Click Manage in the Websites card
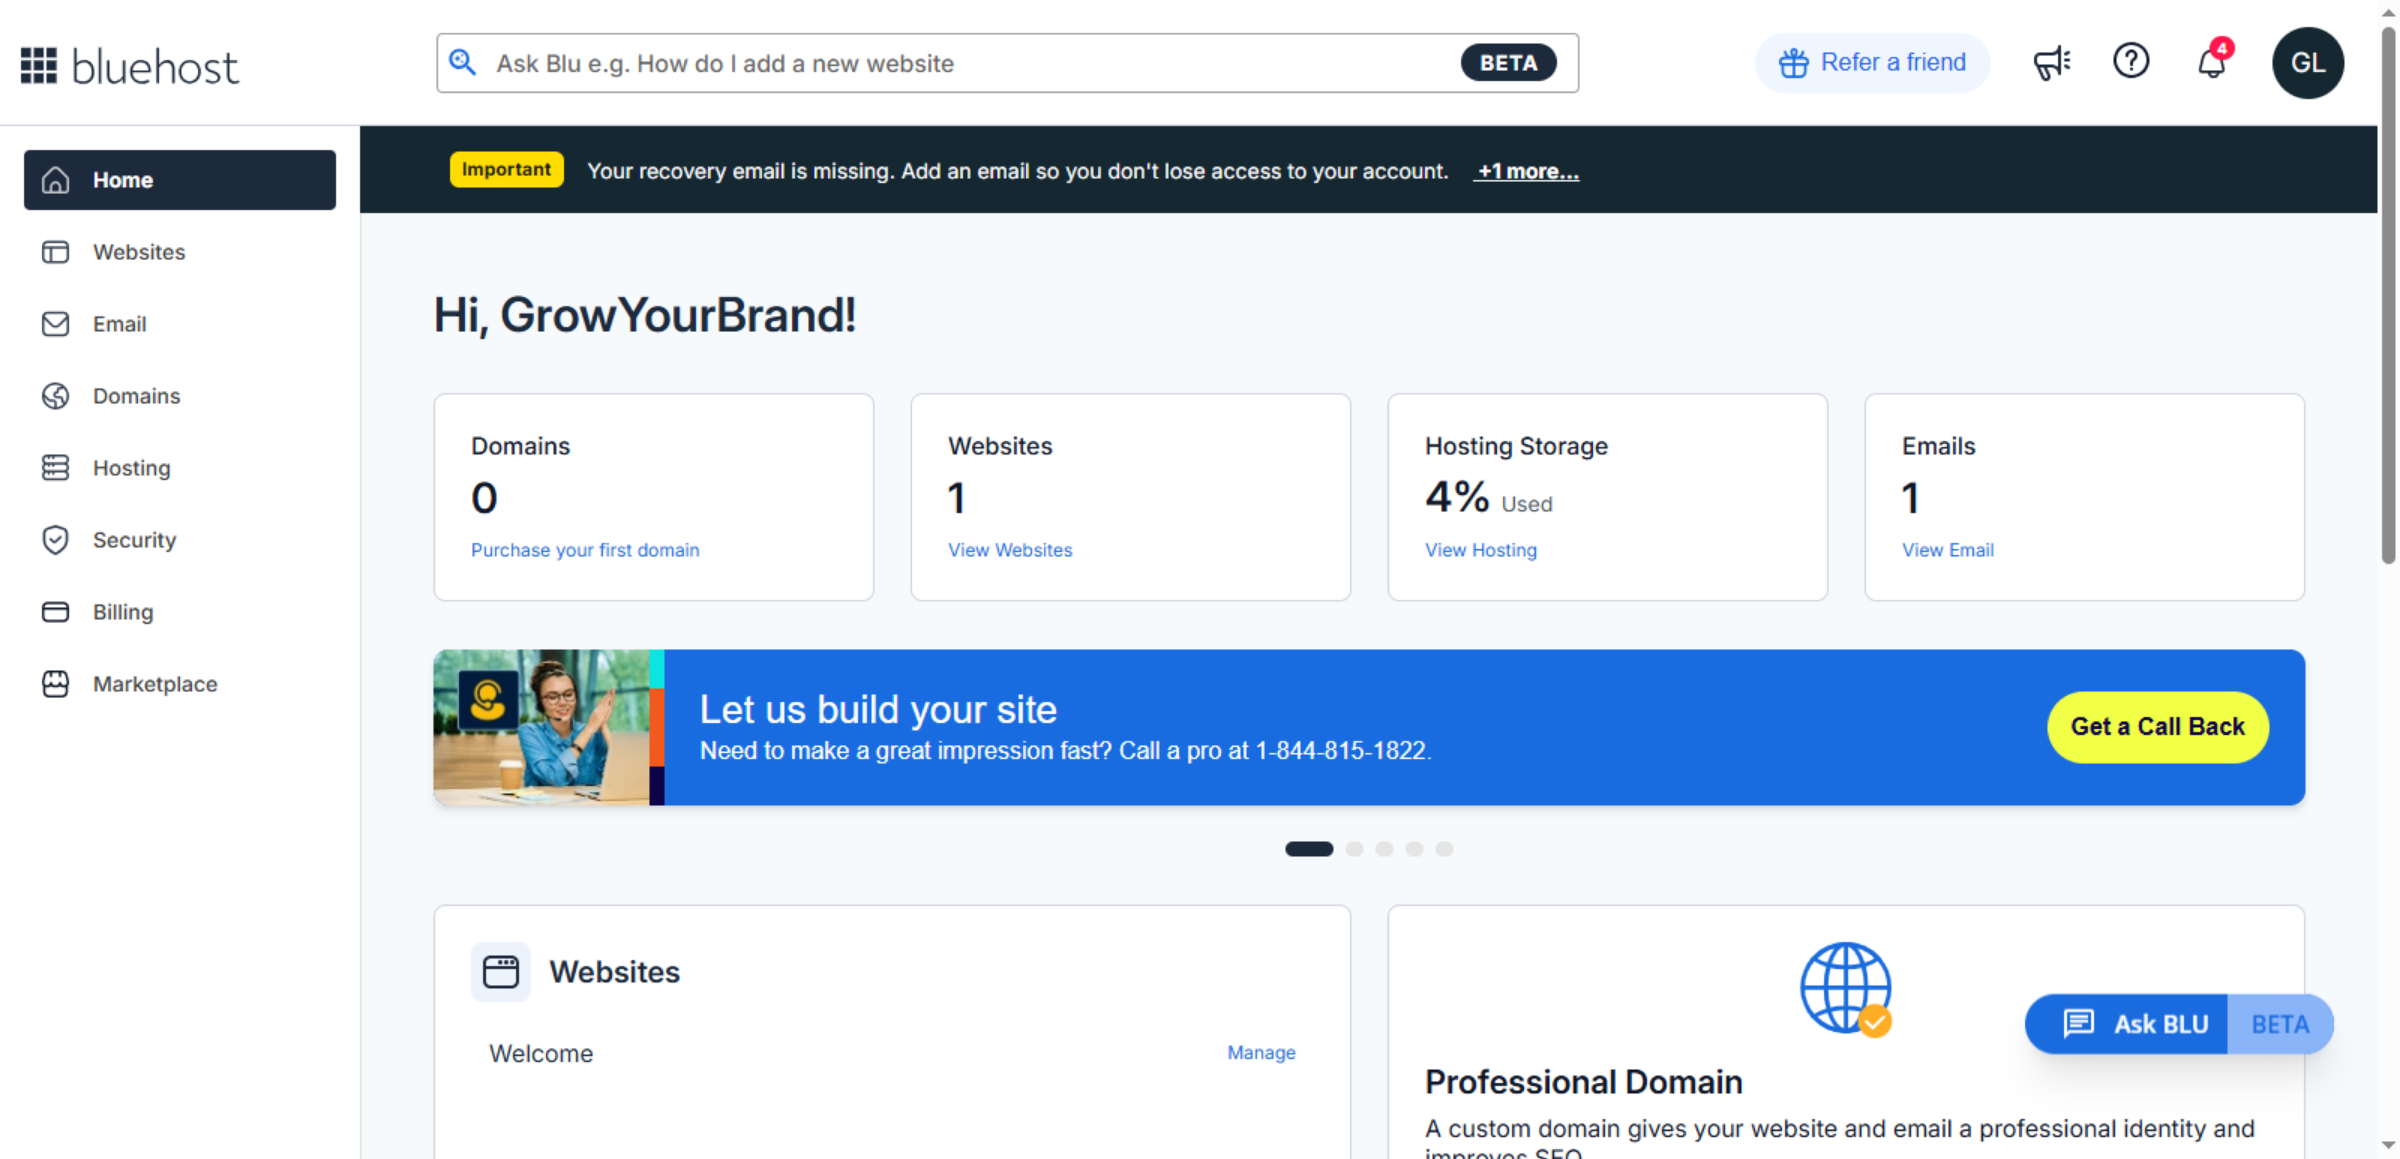Viewport: 2400px width, 1159px height. pyautogui.click(x=1260, y=1052)
